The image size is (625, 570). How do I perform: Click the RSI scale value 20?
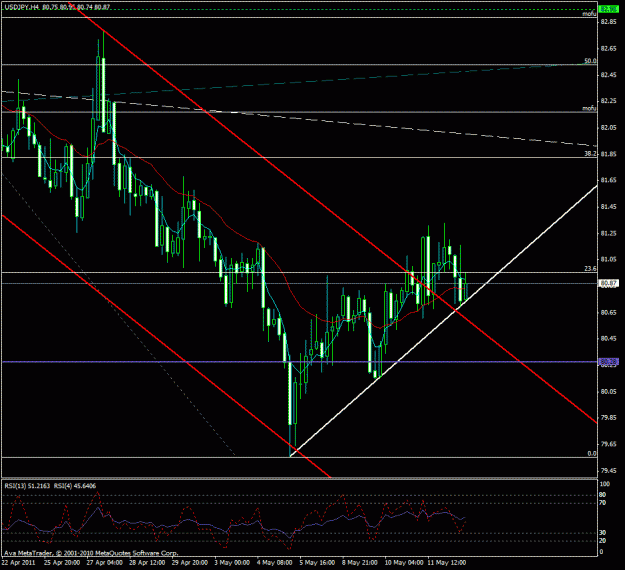point(603,541)
